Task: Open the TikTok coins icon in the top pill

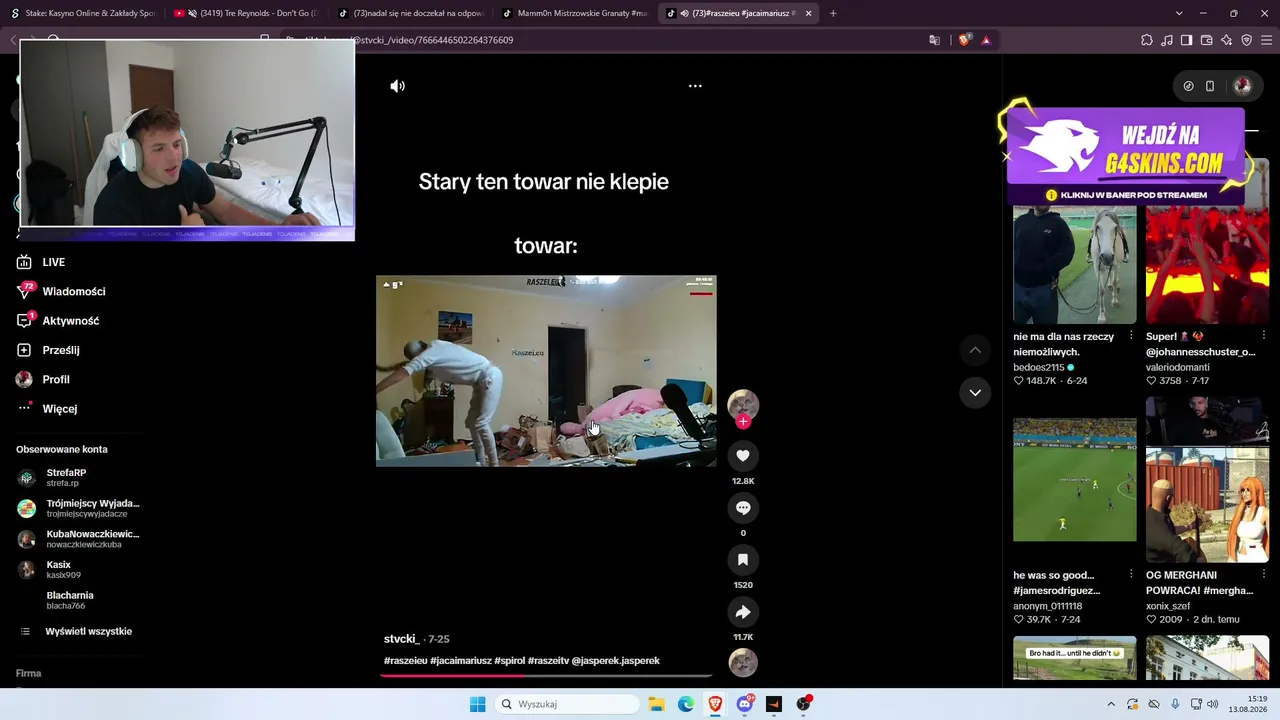Action: tap(1188, 86)
